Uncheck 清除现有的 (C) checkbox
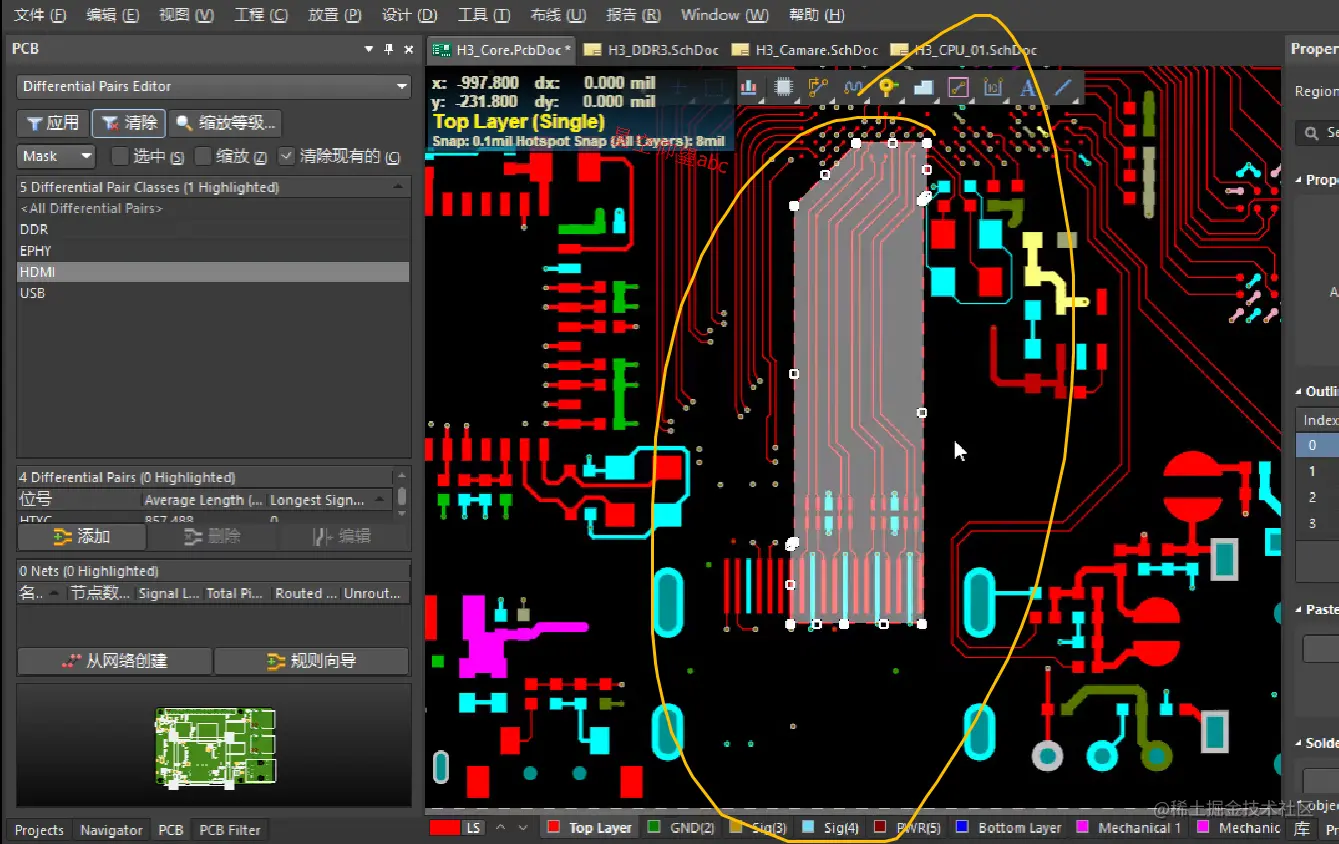 pyautogui.click(x=287, y=156)
